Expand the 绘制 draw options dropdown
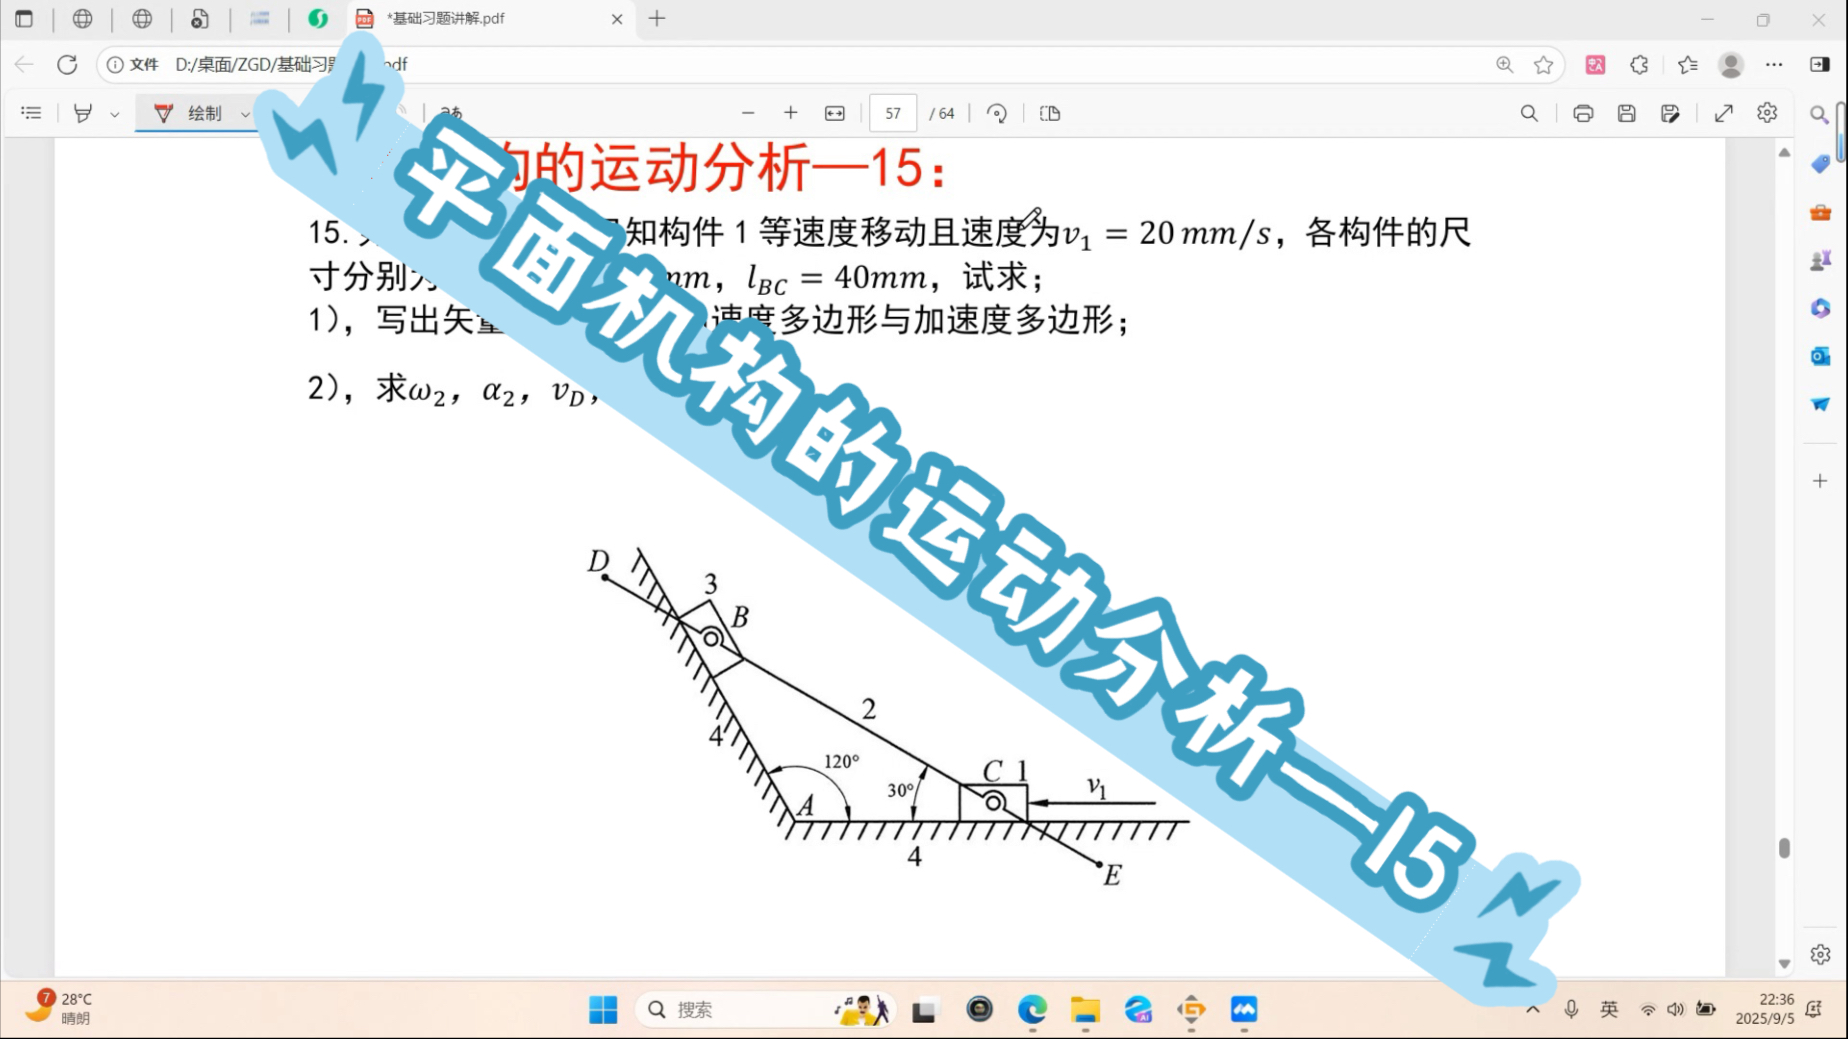This screenshot has width=1848, height=1039. [x=245, y=114]
